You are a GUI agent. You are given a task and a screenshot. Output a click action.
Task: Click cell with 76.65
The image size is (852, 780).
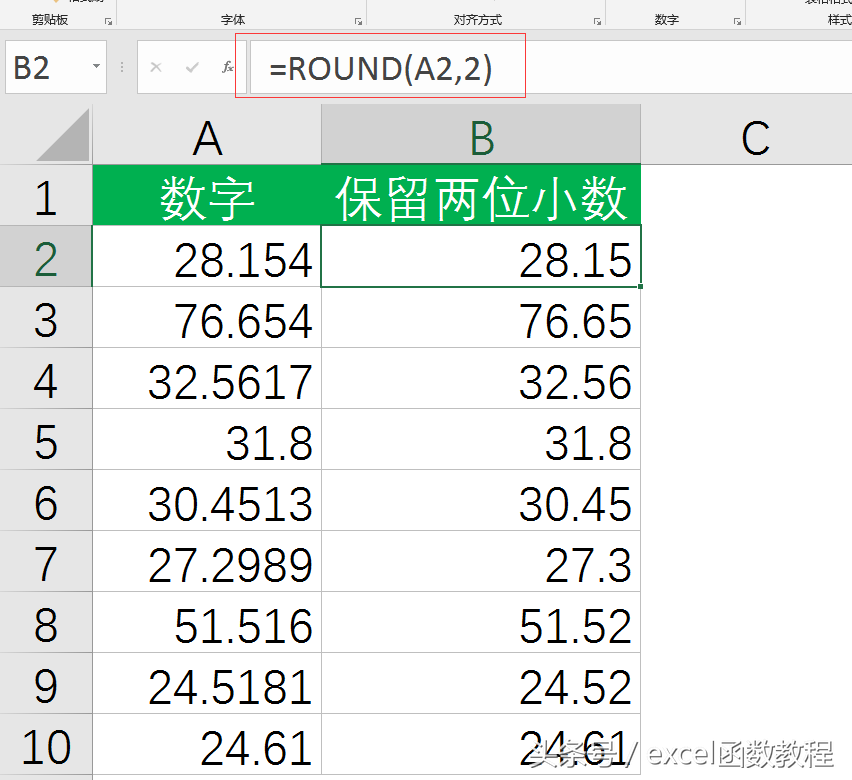coord(481,317)
